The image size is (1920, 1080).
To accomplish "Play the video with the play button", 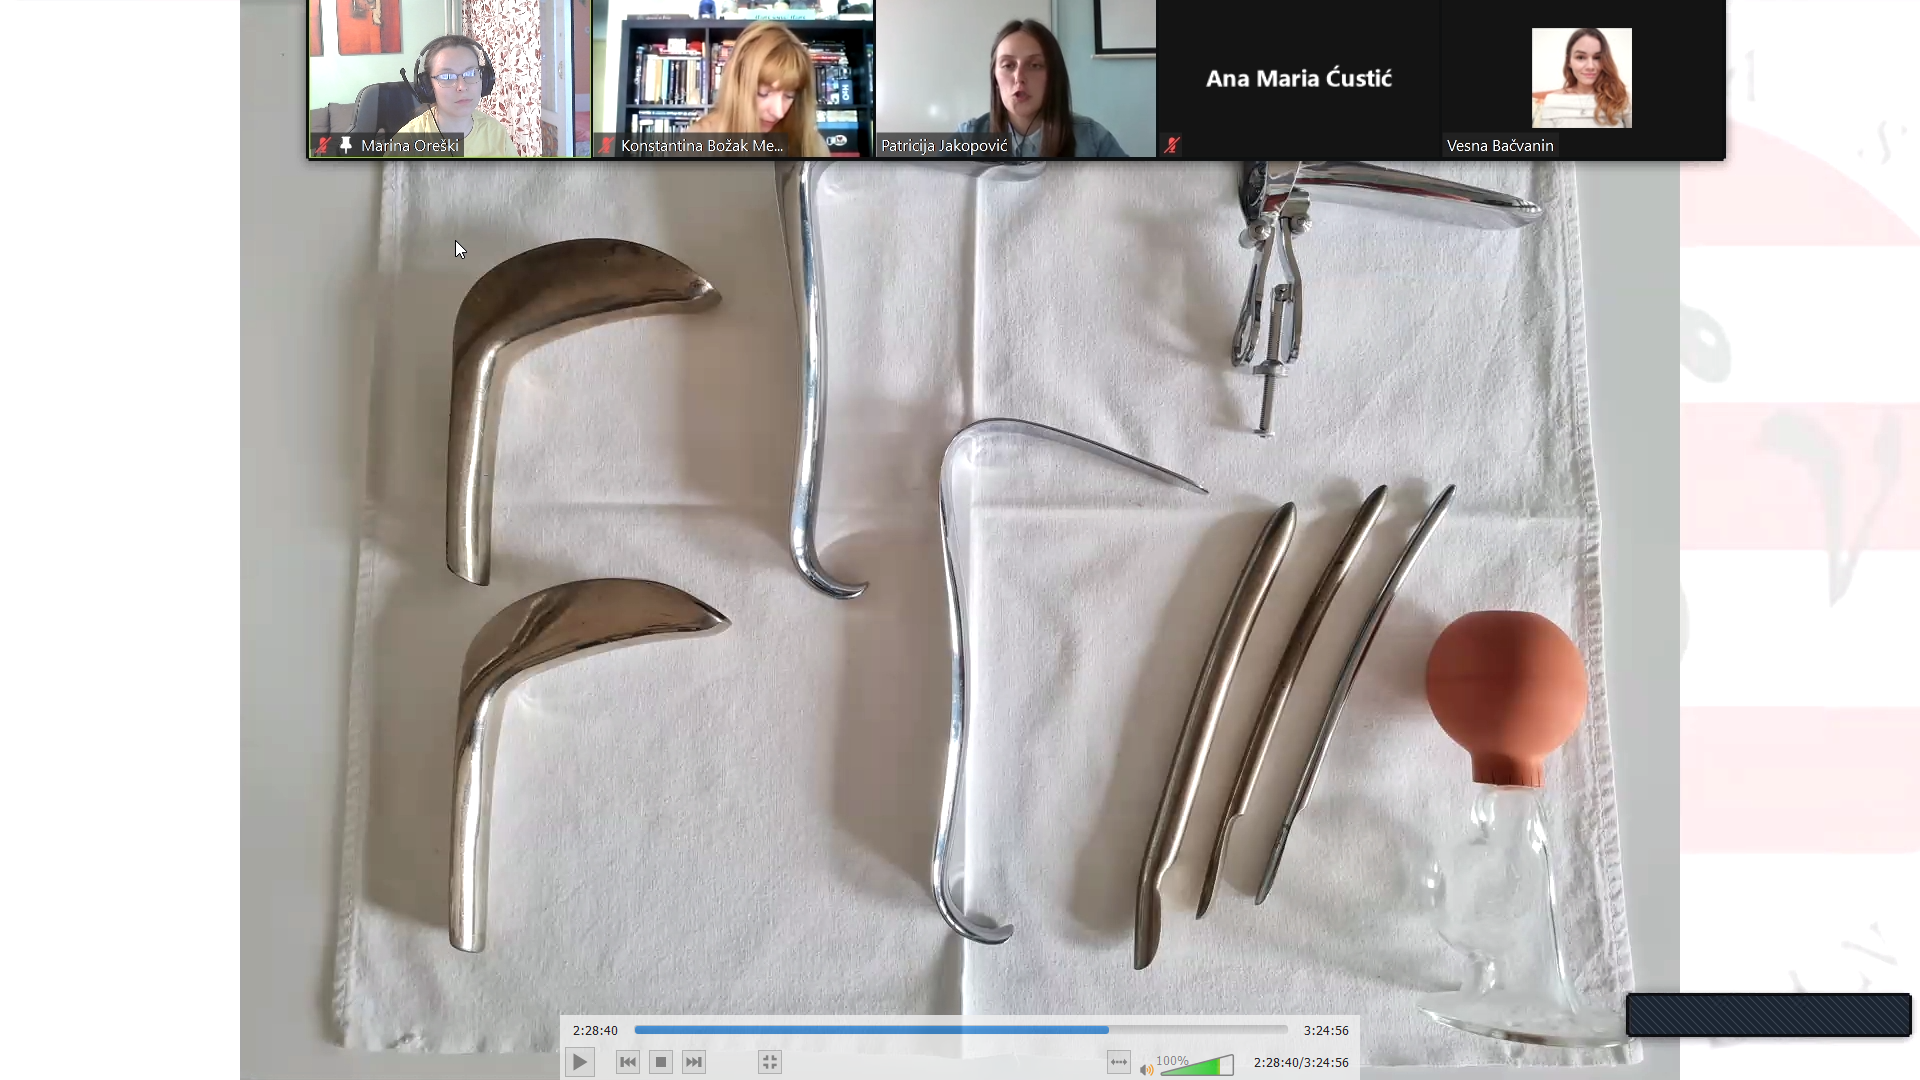I will 580,1062.
